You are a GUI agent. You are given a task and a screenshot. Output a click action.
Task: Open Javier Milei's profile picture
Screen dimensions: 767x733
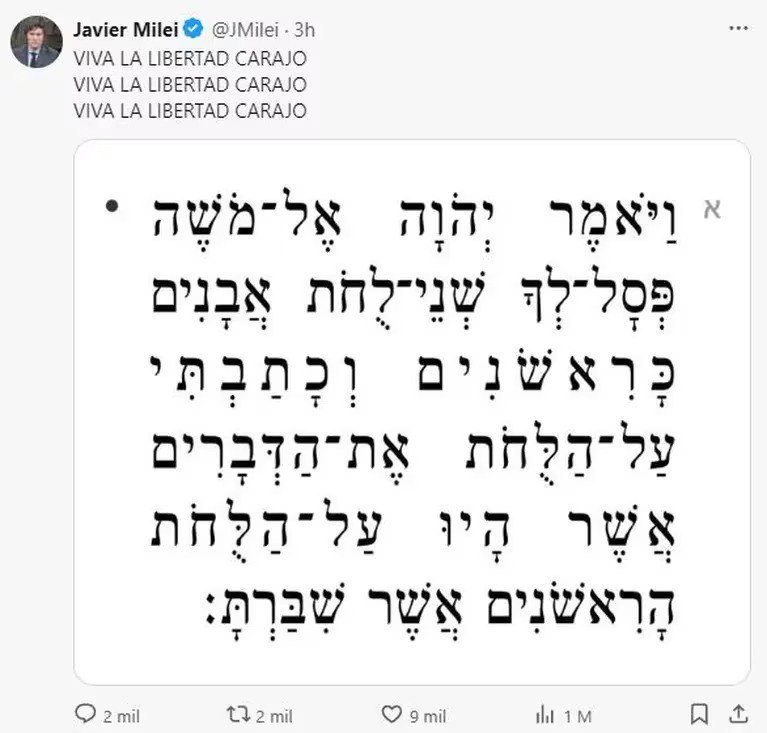pyautogui.click(x=34, y=44)
